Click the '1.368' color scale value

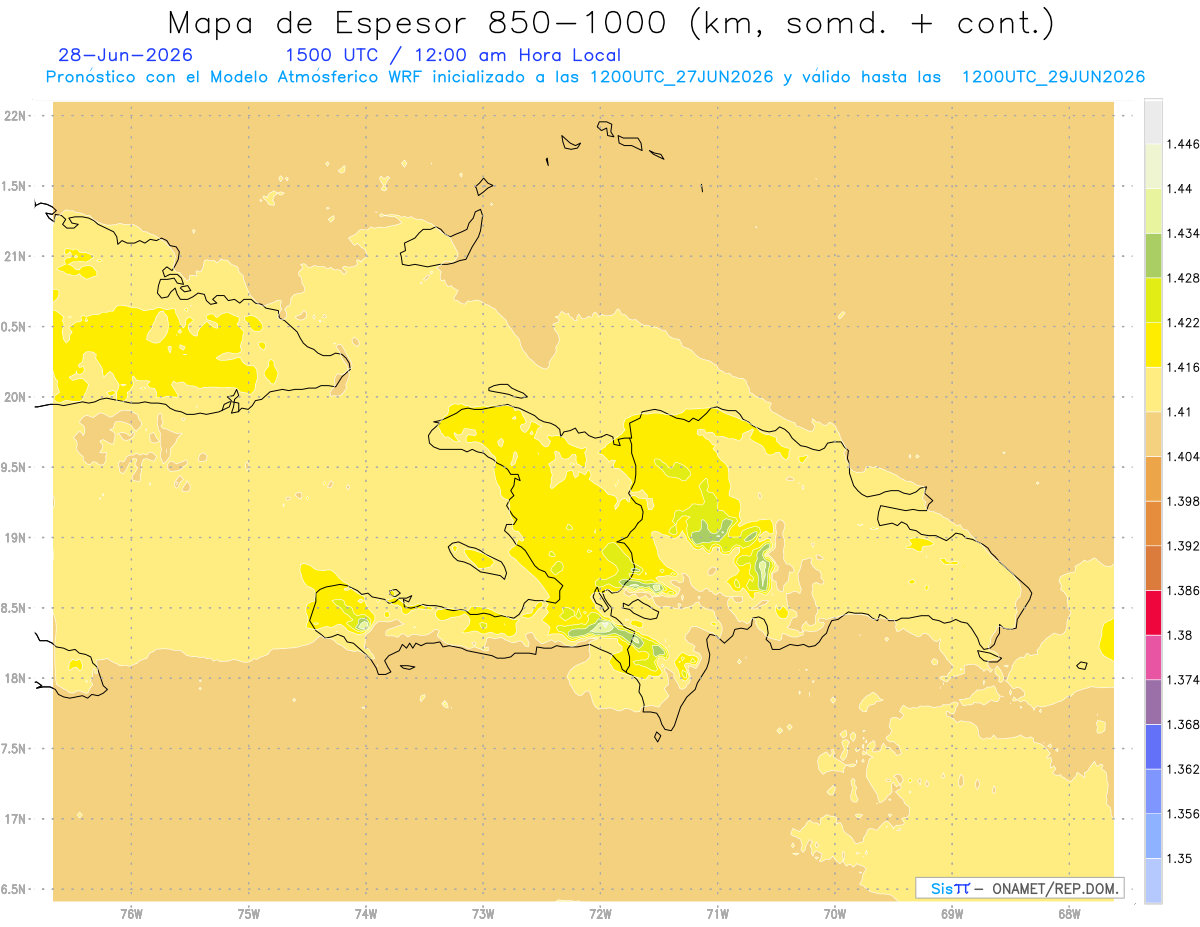pyautogui.click(x=1182, y=725)
